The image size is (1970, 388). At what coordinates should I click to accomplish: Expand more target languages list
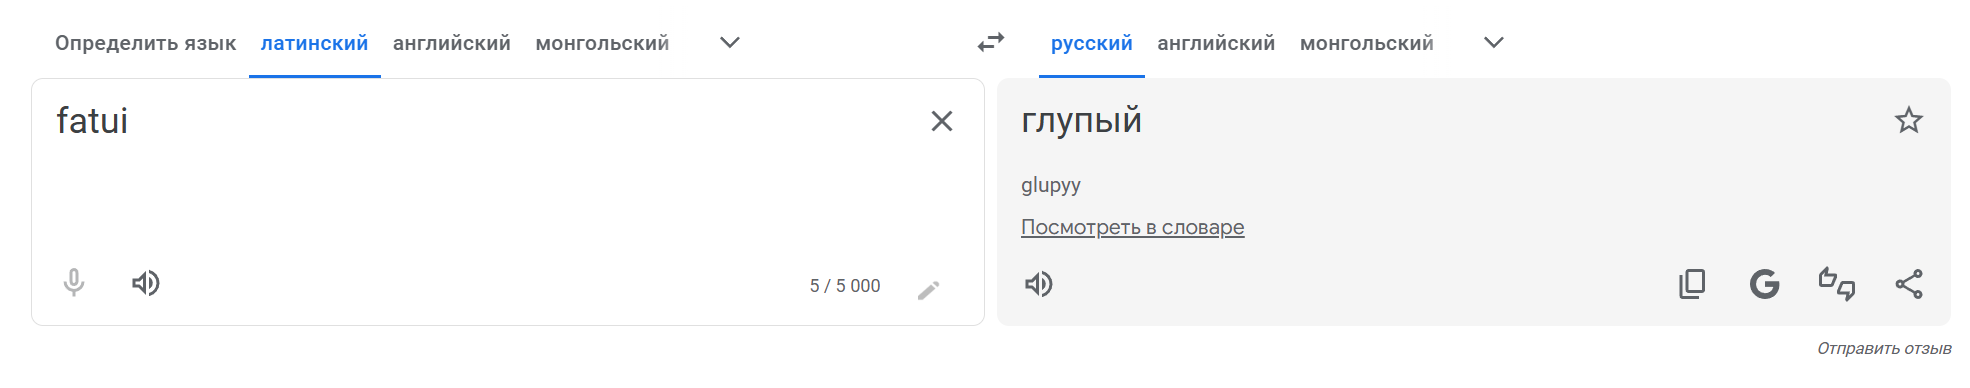pyautogui.click(x=1494, y=43)
